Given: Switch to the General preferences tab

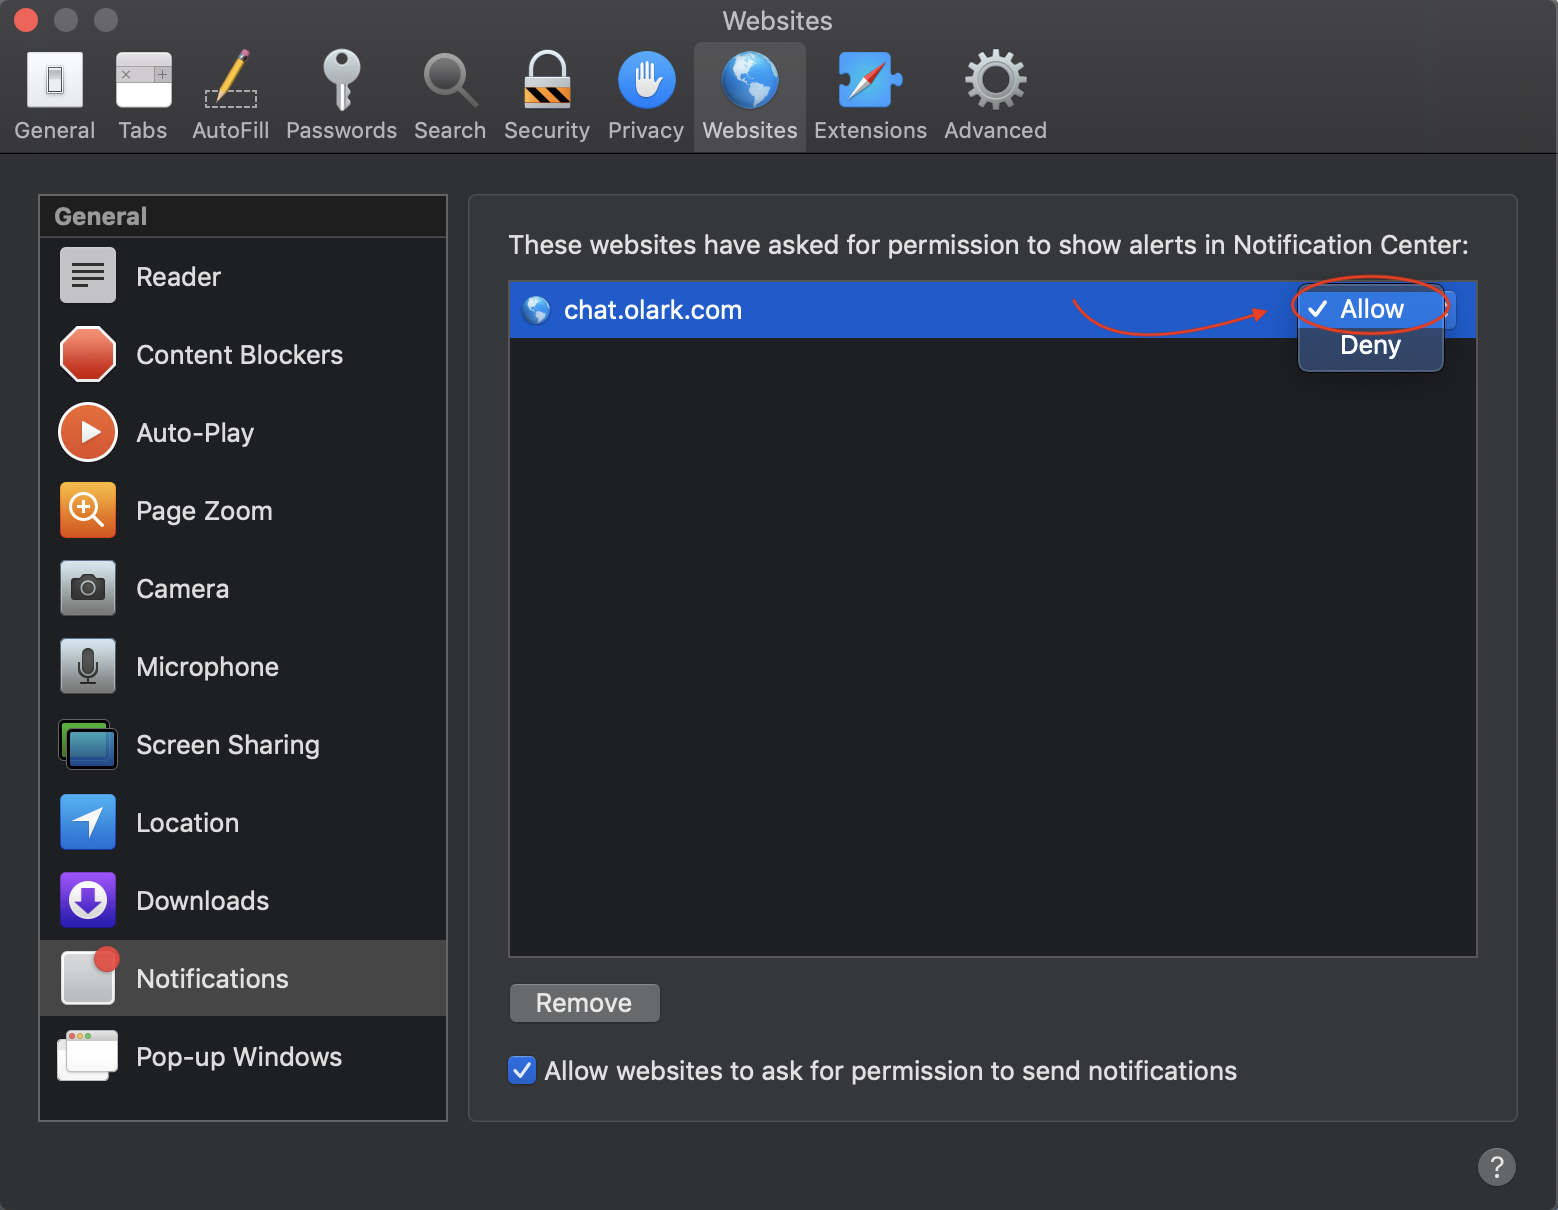Looking at the screenshot, I should (54, 95).
